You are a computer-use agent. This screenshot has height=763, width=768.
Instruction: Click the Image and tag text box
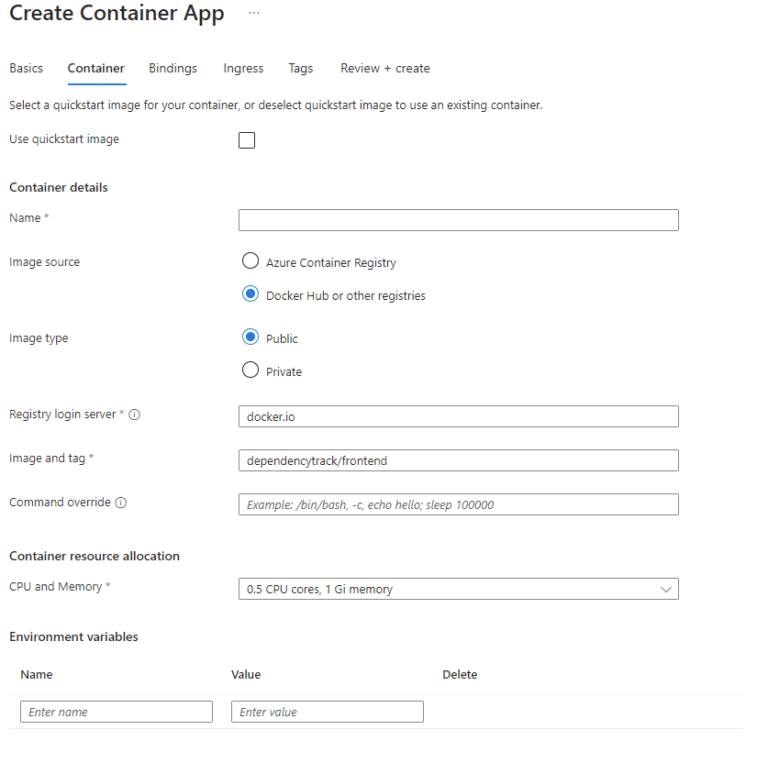click(458, 460)
